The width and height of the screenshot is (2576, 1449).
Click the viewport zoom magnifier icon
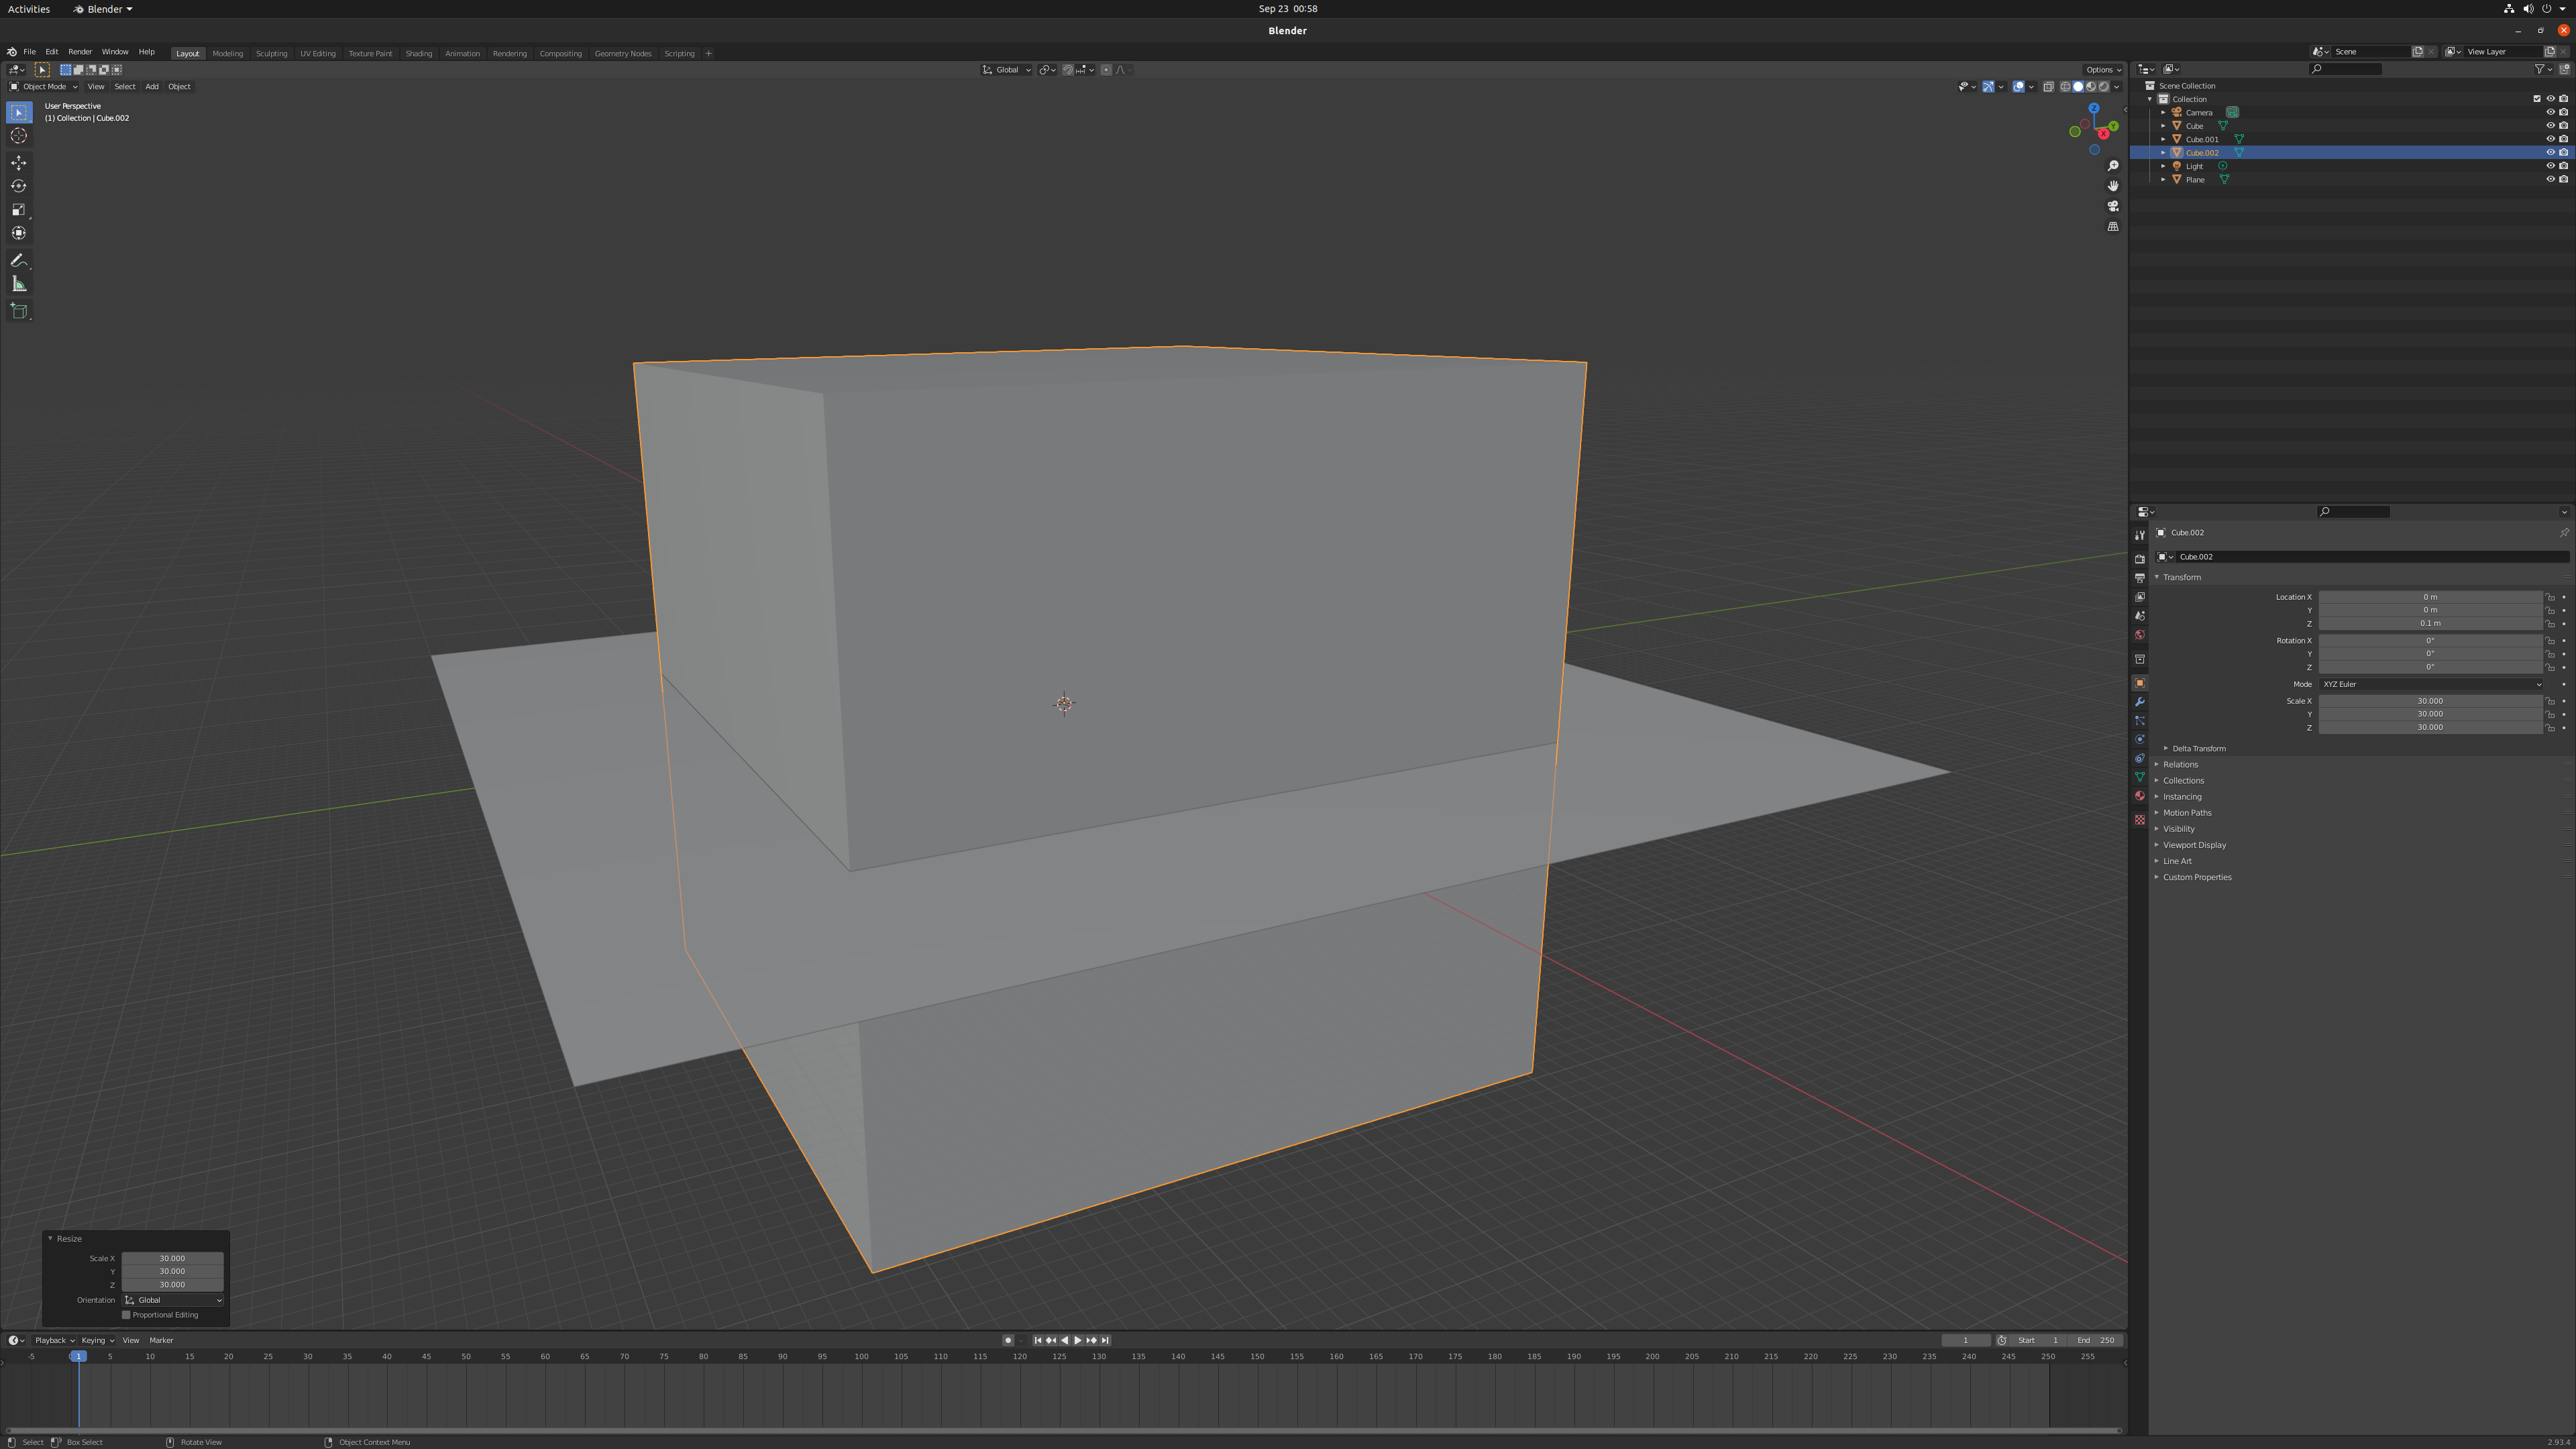2113,166
